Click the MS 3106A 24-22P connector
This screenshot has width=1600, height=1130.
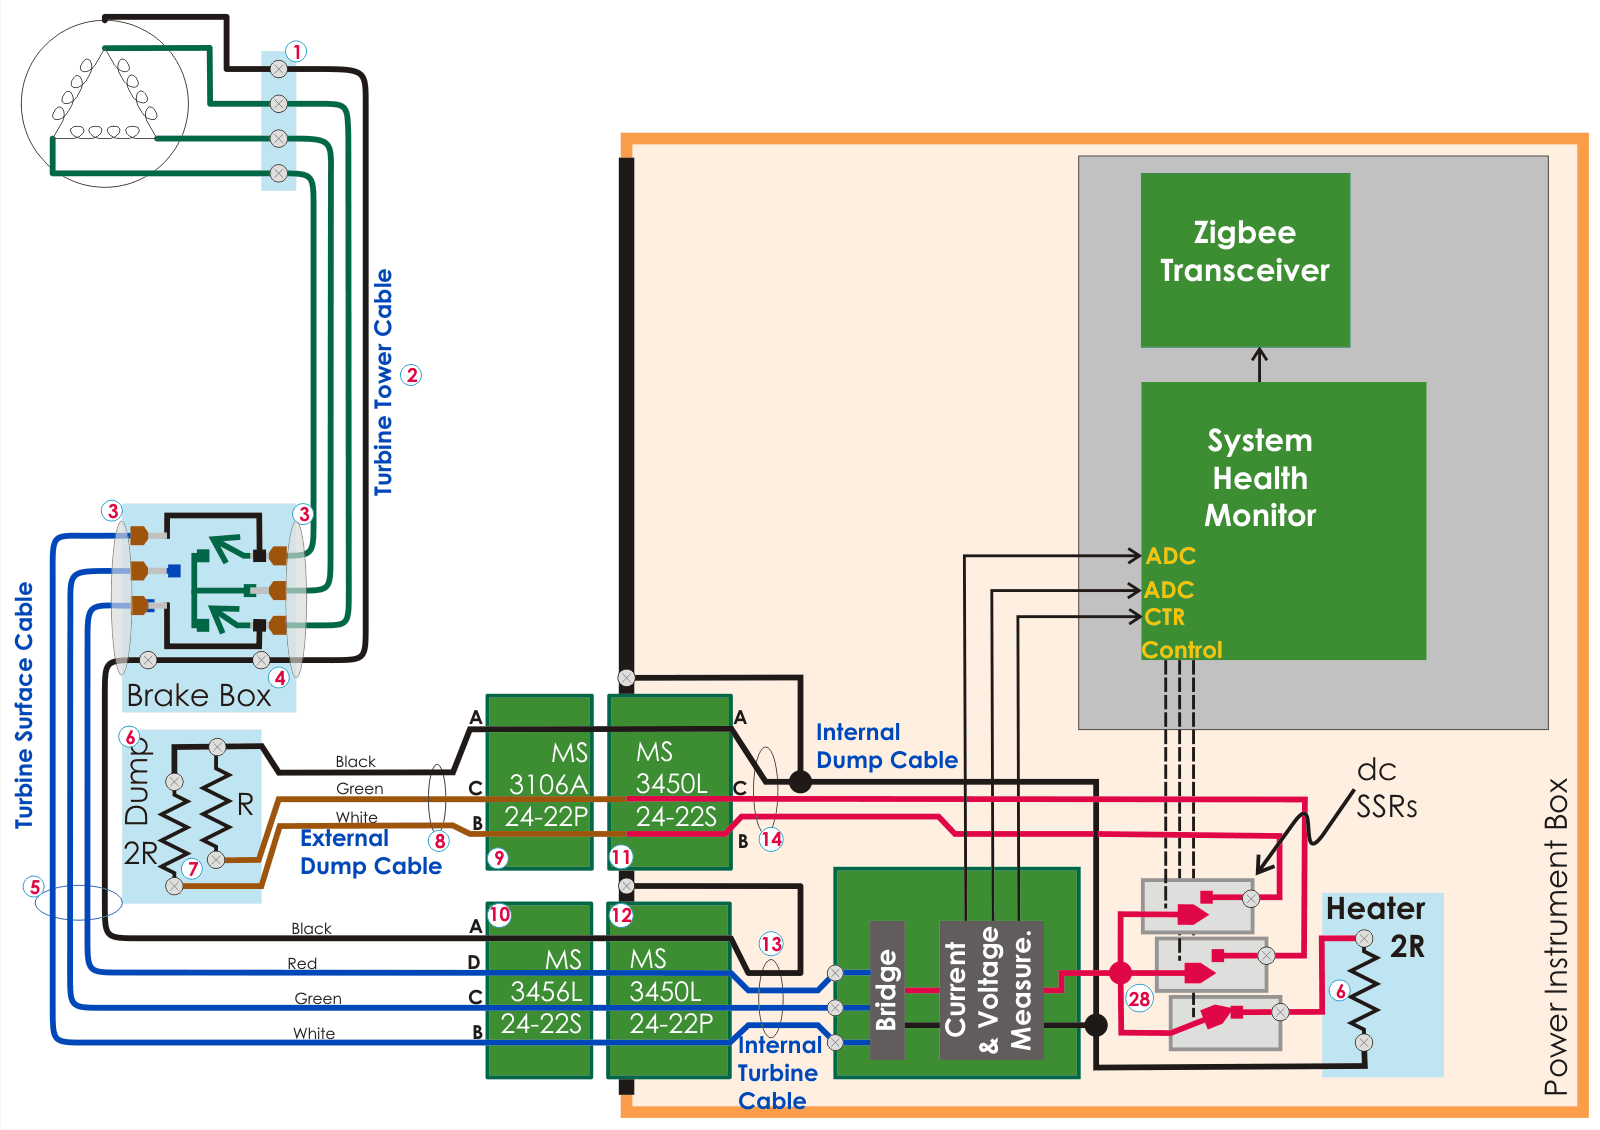click(540, 782)
